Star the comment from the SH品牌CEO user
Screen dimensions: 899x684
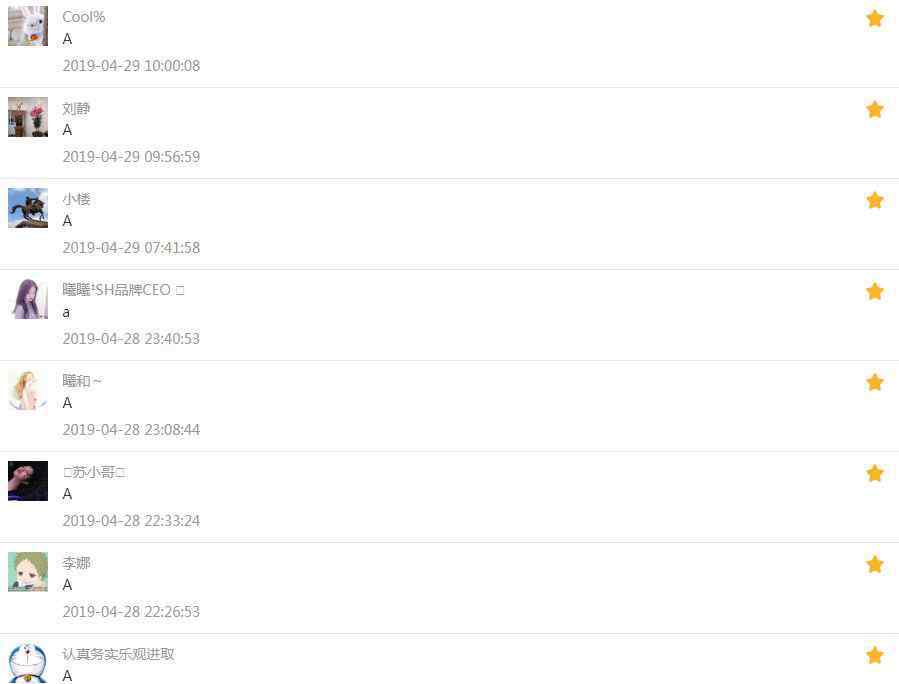pyautogui.click(x=874, y=291)
